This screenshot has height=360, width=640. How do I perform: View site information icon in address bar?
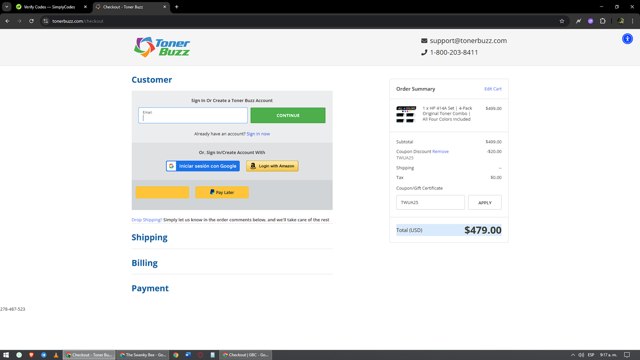[x=46, y=21]
